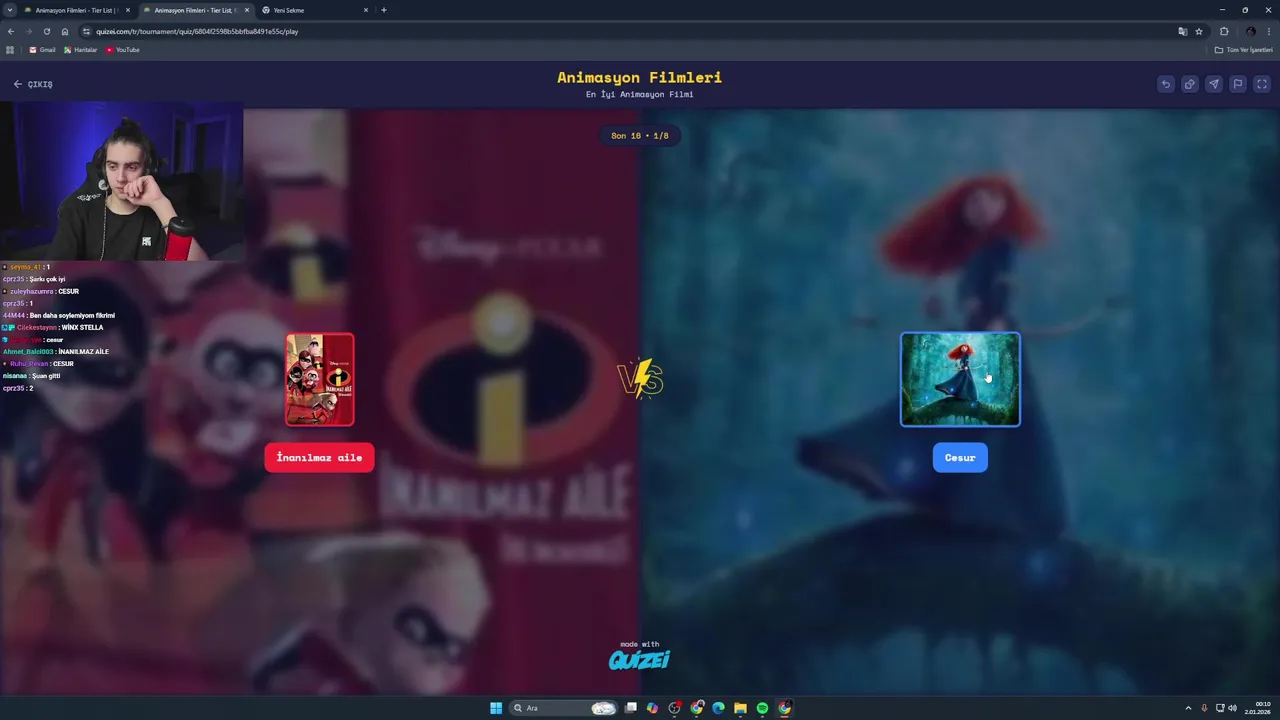Viewport: 1280px width, 720px height.
Task: Expand the hidden system tray icons chevron
Action: (1188, 708)
